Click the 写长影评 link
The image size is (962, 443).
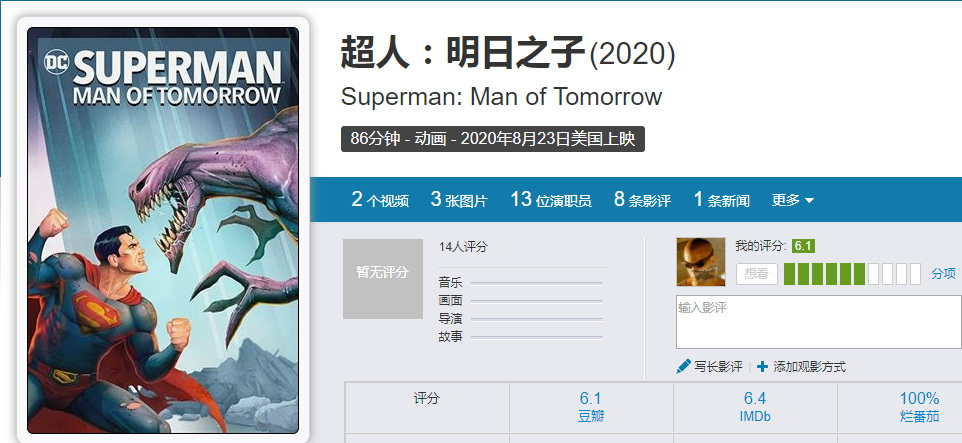[718, 367]
